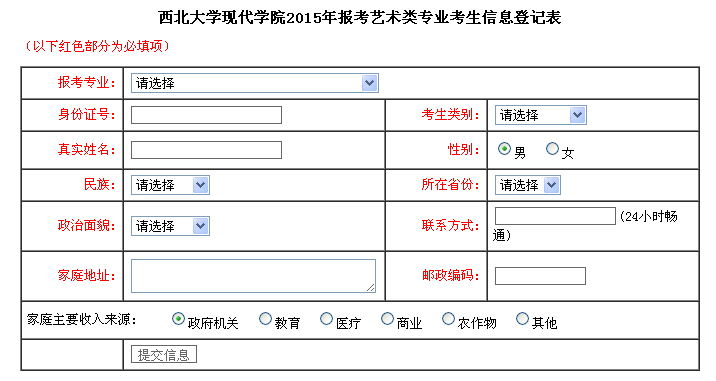Viewport: 716px width, 381px height.
Task: Open the 政治面貌 dropdown
Action: point(170,226)
